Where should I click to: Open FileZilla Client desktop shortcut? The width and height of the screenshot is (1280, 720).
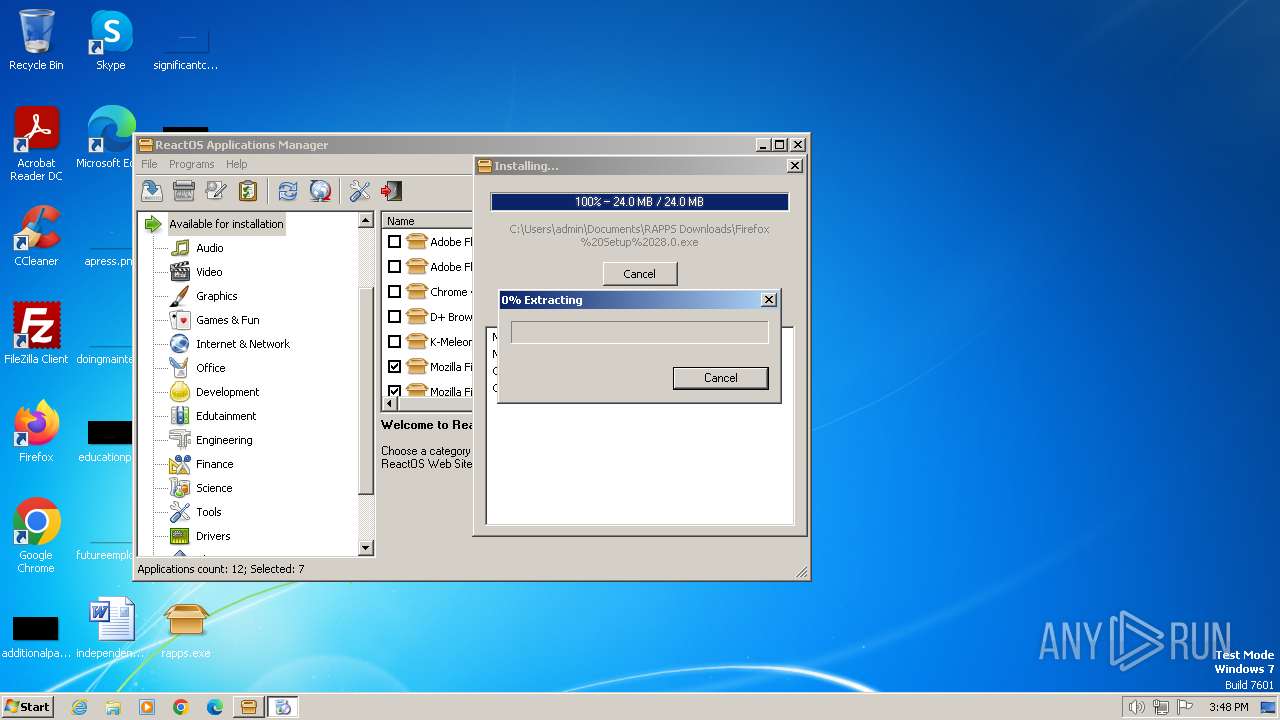[36, 334]
